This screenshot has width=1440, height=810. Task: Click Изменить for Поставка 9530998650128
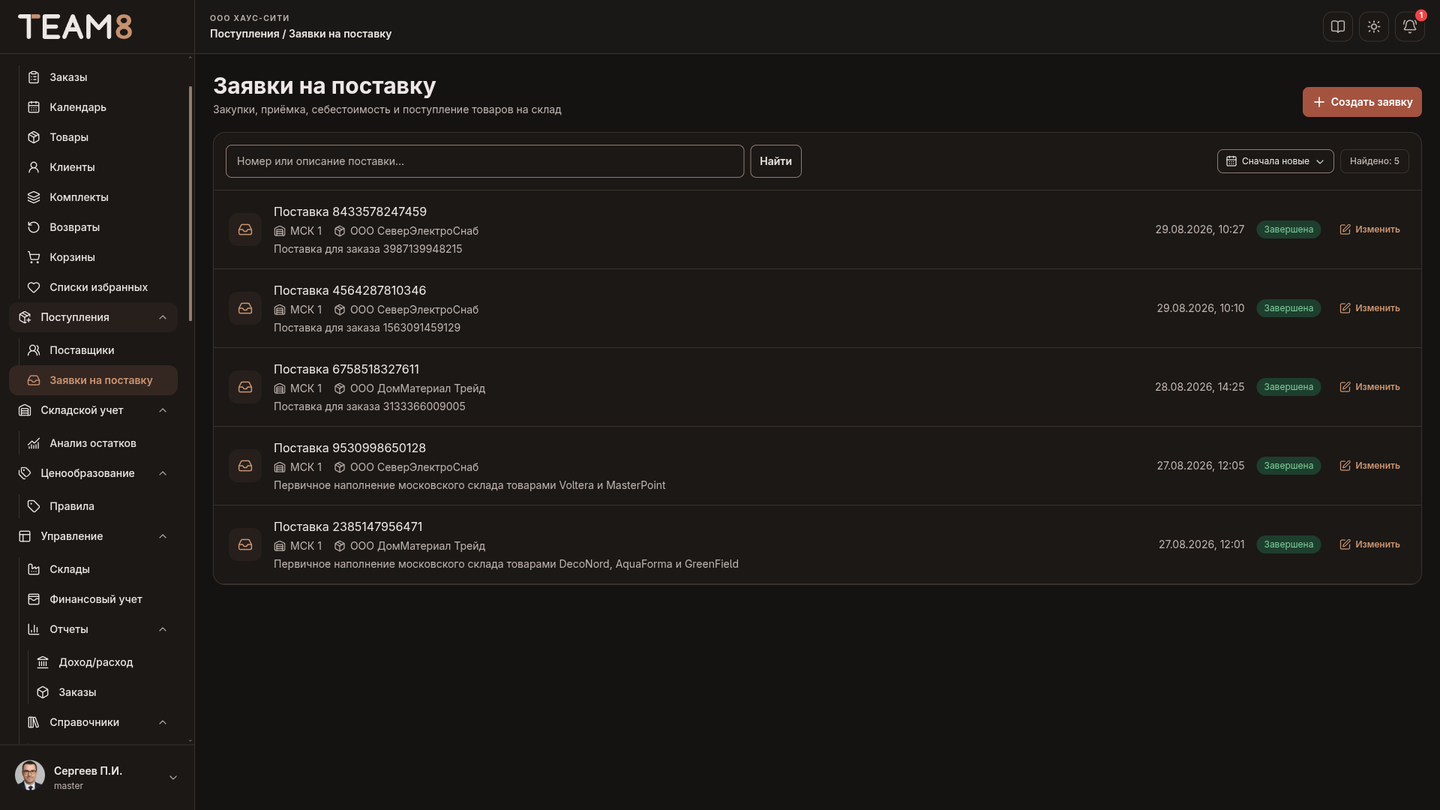(x=1370, y=466)
